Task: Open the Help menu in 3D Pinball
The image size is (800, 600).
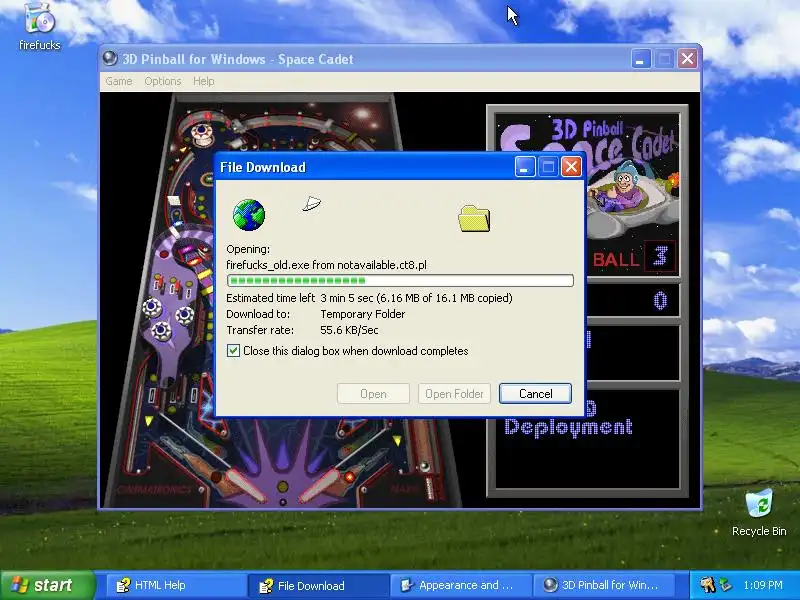Action: pyautogui.click(x=204, y=81)
